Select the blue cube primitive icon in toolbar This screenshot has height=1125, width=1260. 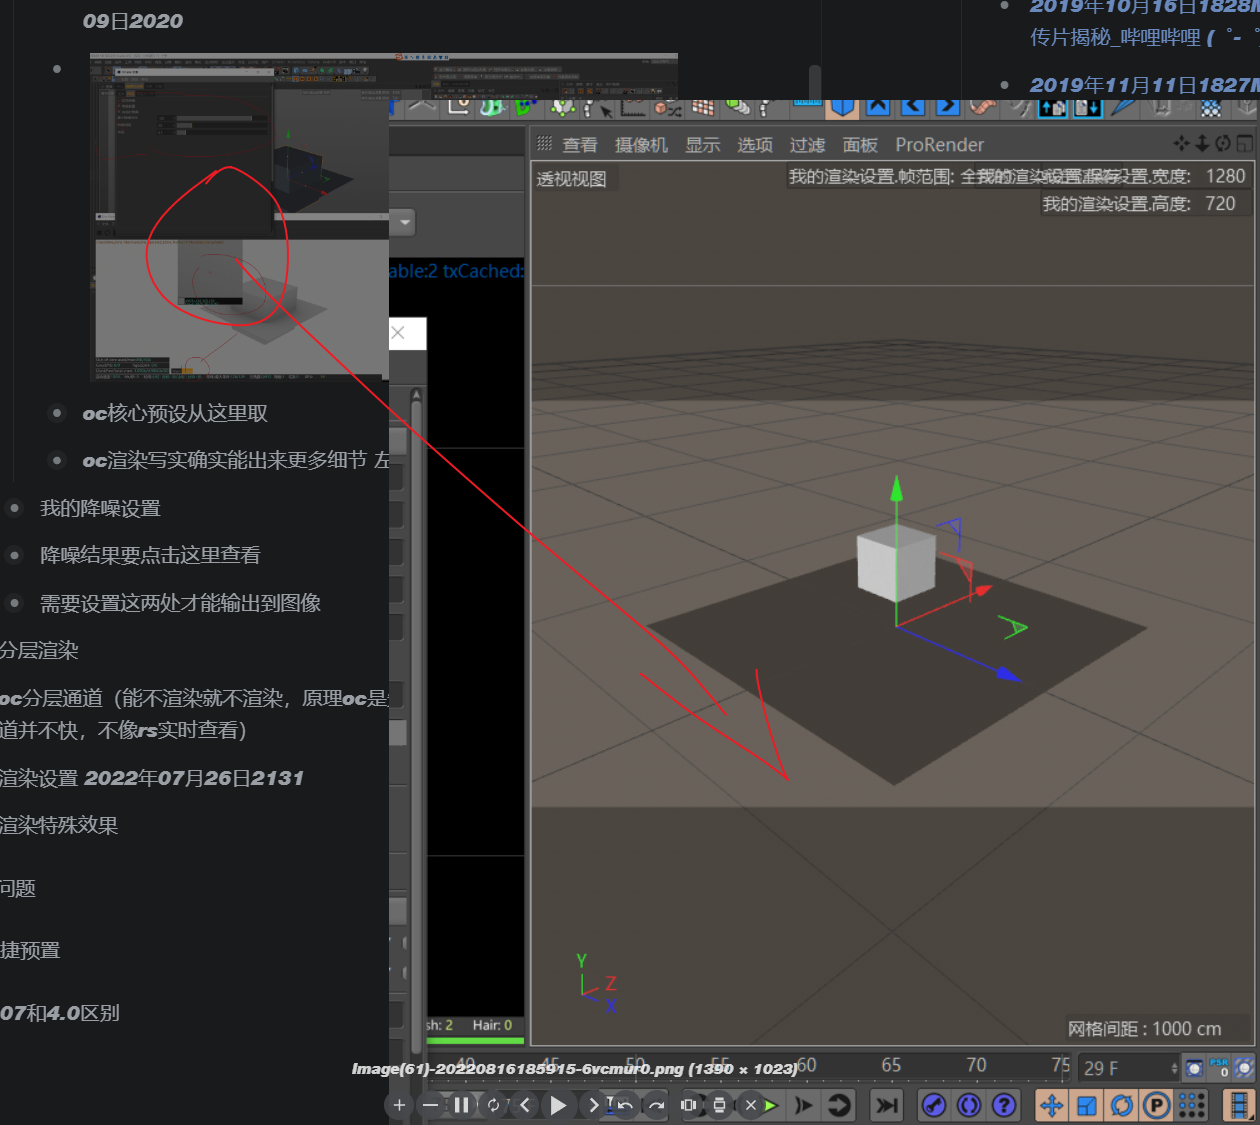coord(844,107)
